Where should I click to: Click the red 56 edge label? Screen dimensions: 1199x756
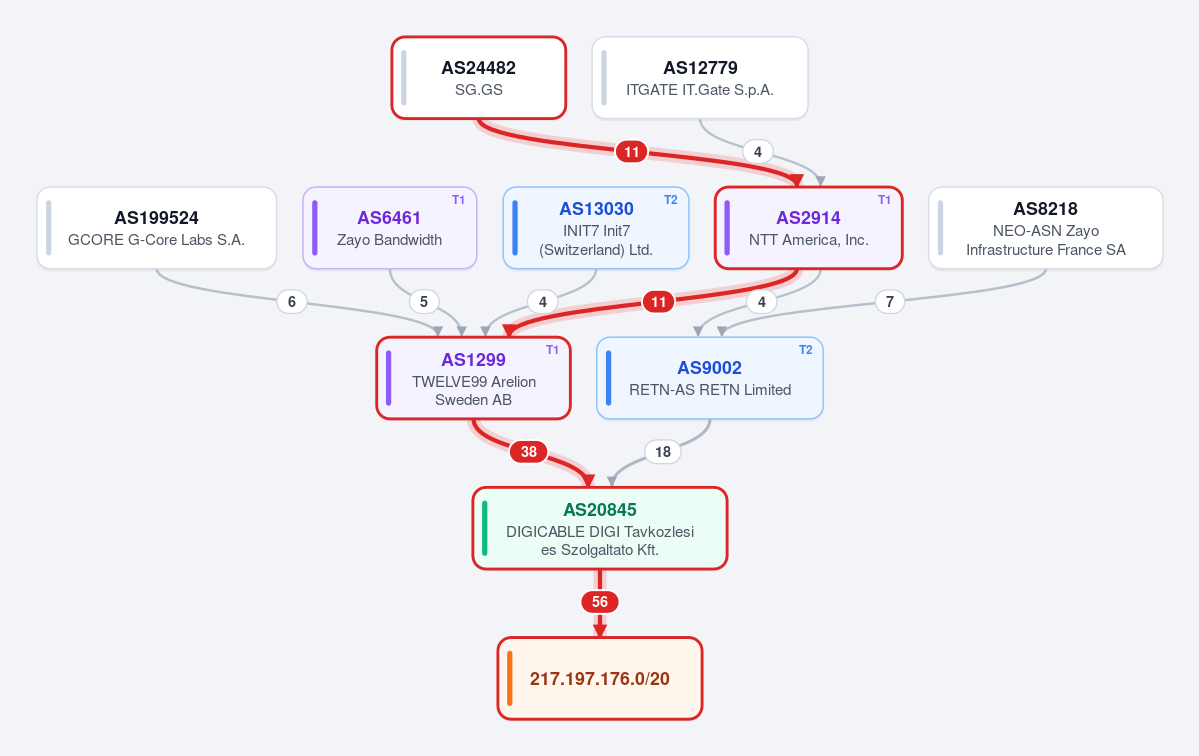click(600, 602)
